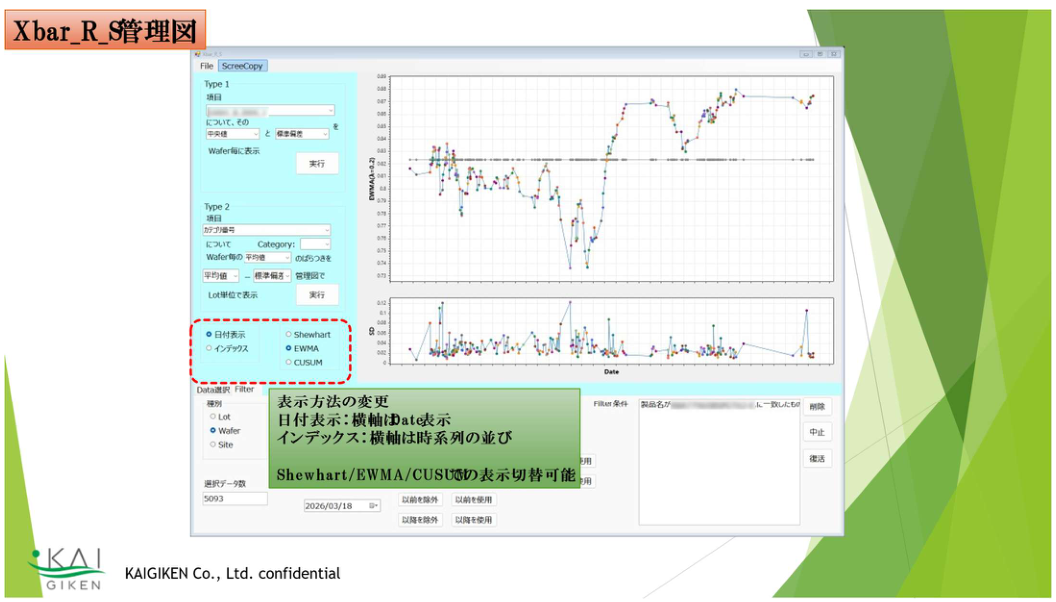Click the 復活 button
The width and height of the screenshot is (1056, 602).
(816, 458)
